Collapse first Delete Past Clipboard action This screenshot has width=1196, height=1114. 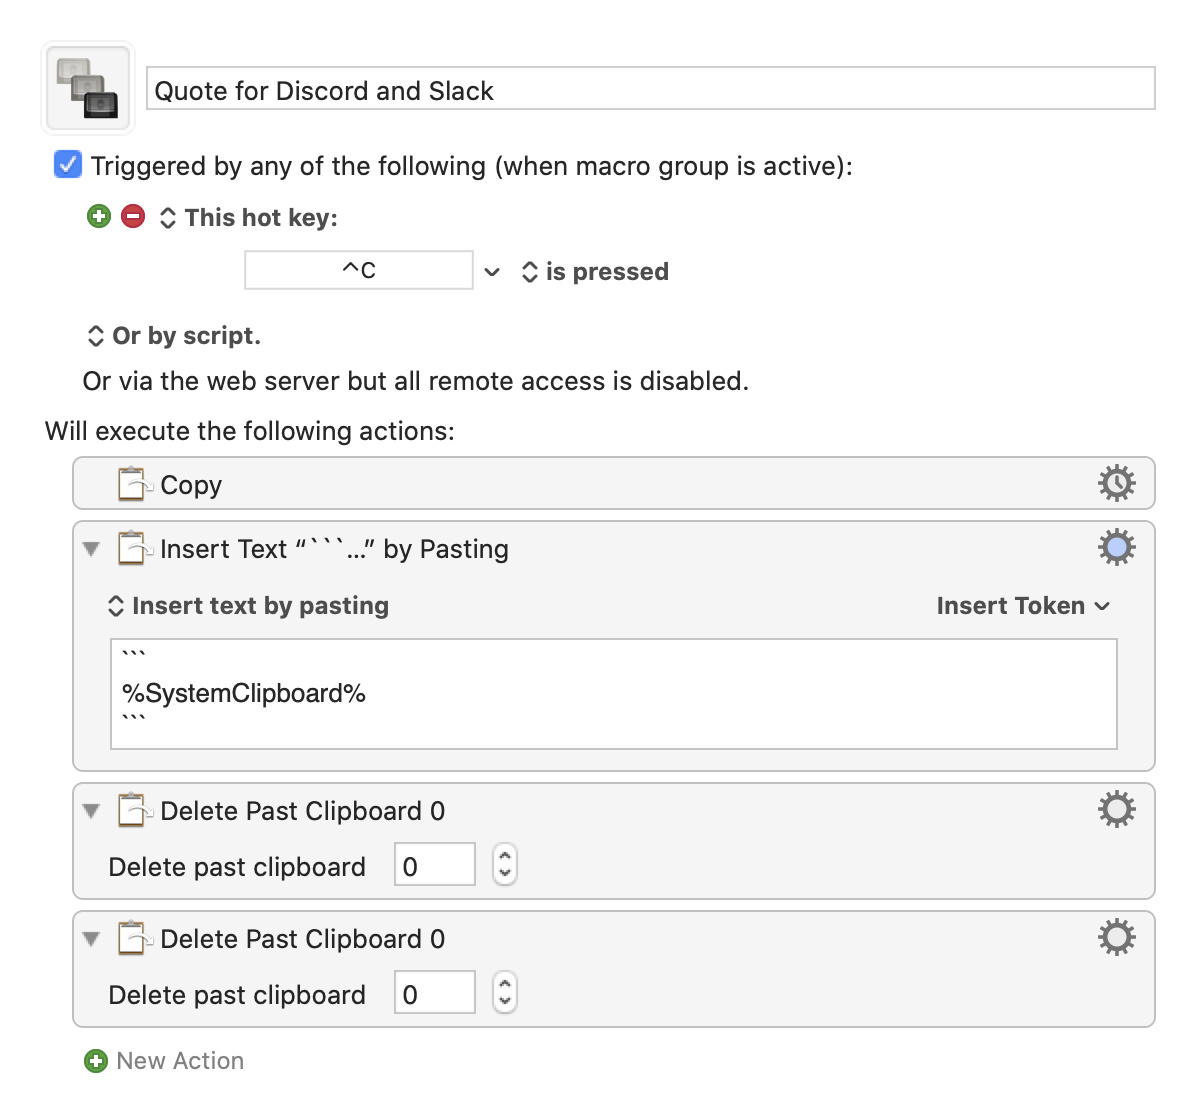coord(92,810)
